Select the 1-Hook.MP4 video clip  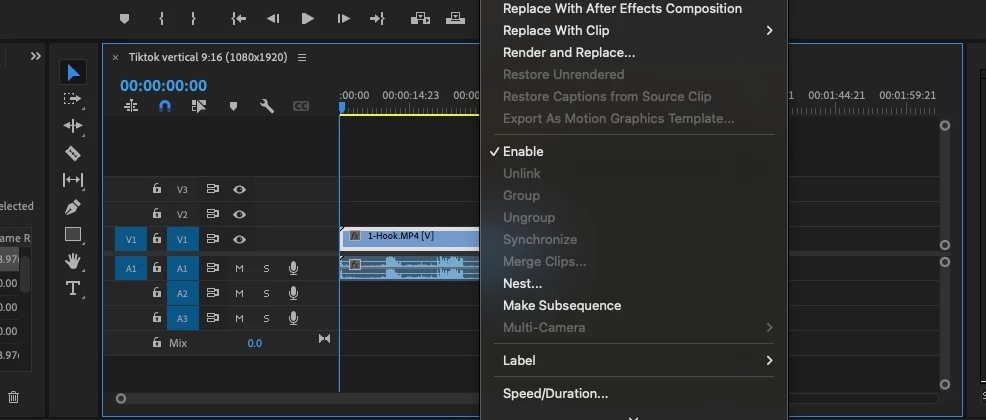[x=409, y=238]
